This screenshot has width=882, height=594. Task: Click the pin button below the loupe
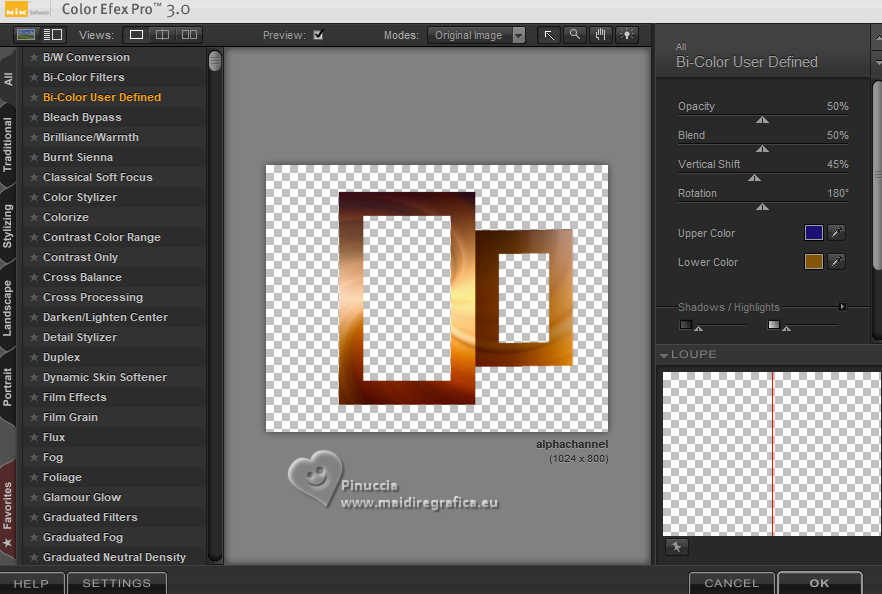pyautogui.click(x=676, y=547)
